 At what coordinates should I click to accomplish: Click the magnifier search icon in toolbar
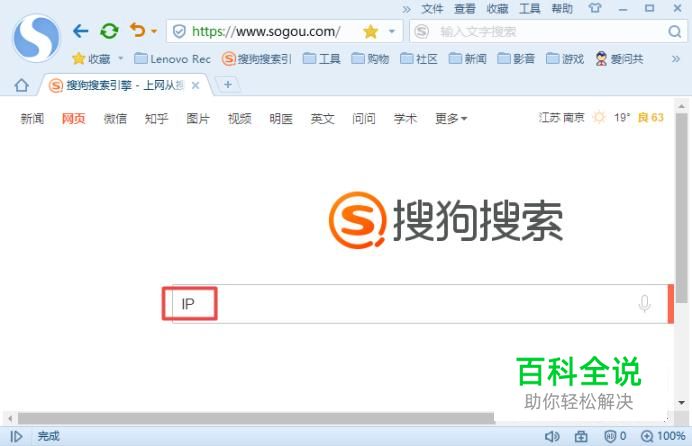[674, 31]
